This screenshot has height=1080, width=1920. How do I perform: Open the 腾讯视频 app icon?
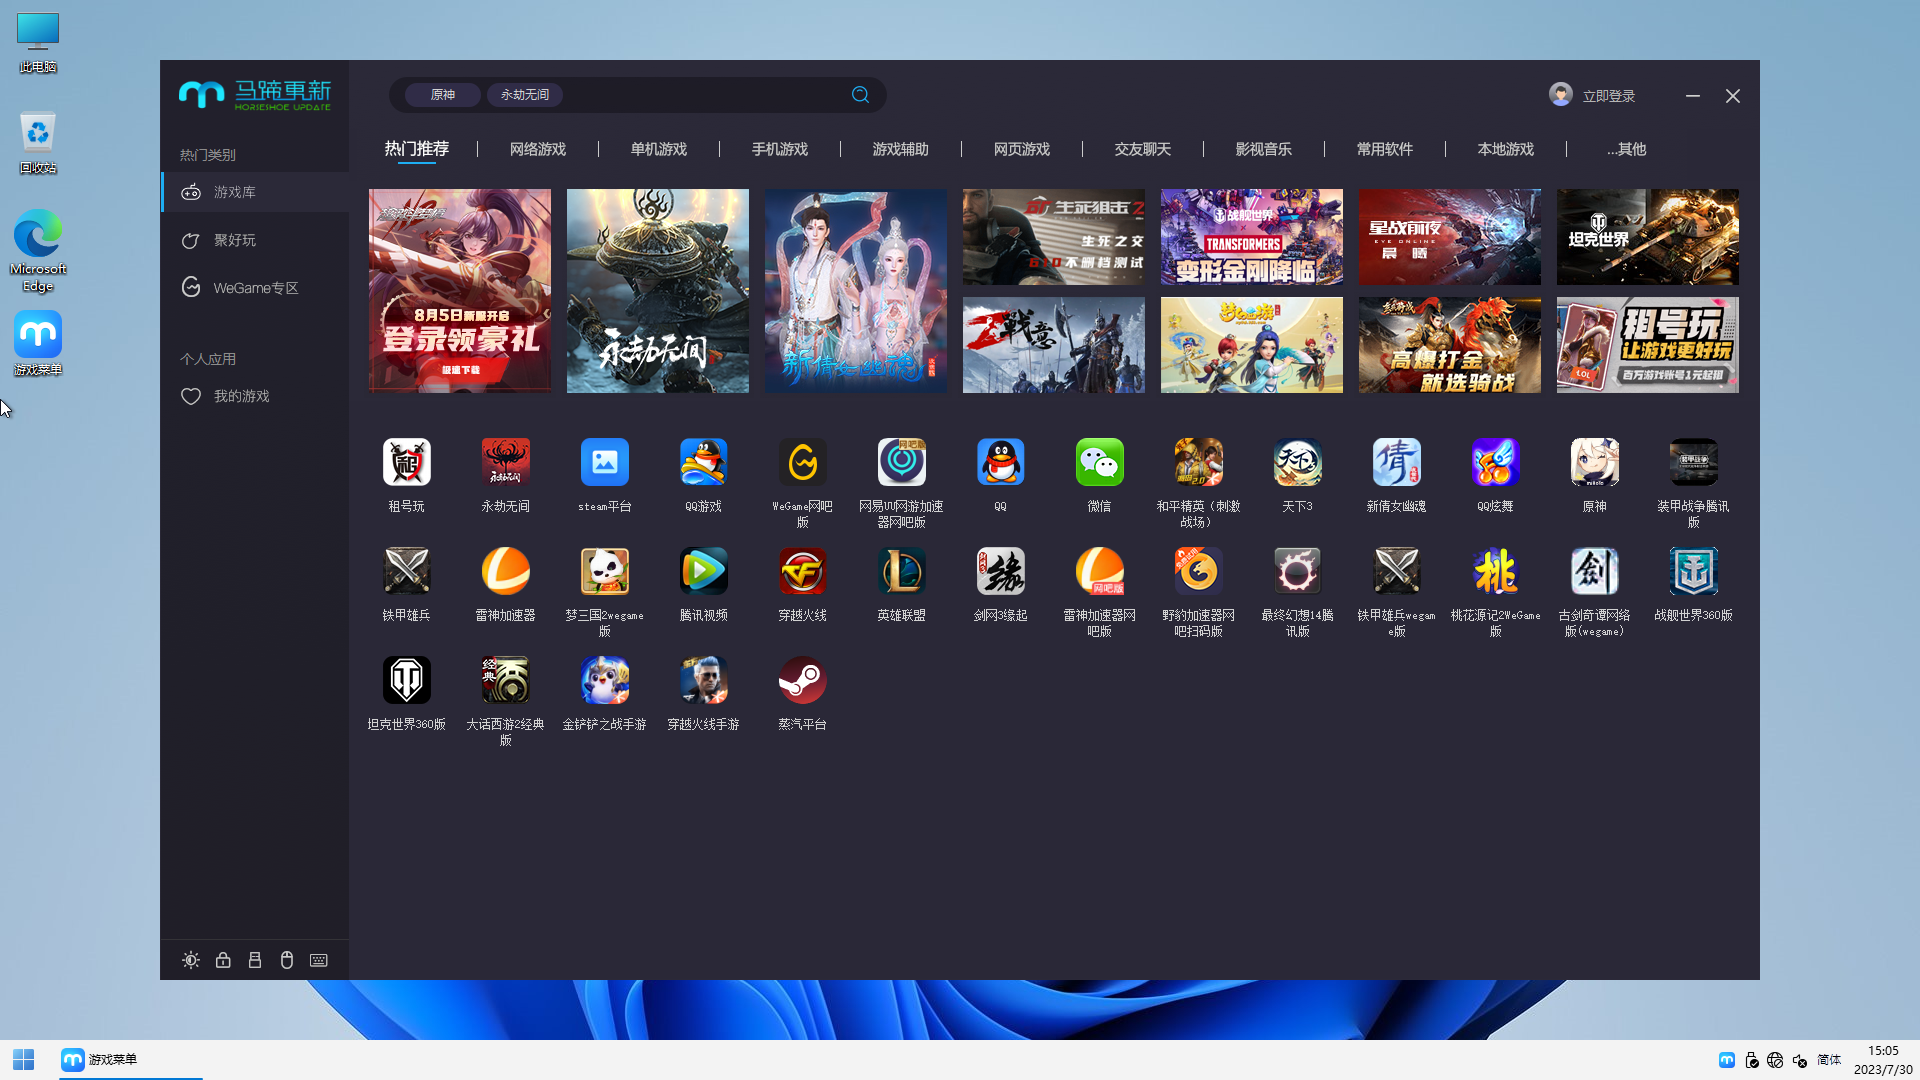[704, 572]
